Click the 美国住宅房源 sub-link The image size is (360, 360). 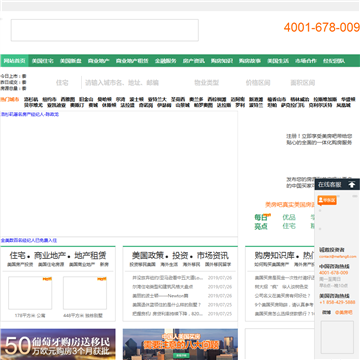51,264
